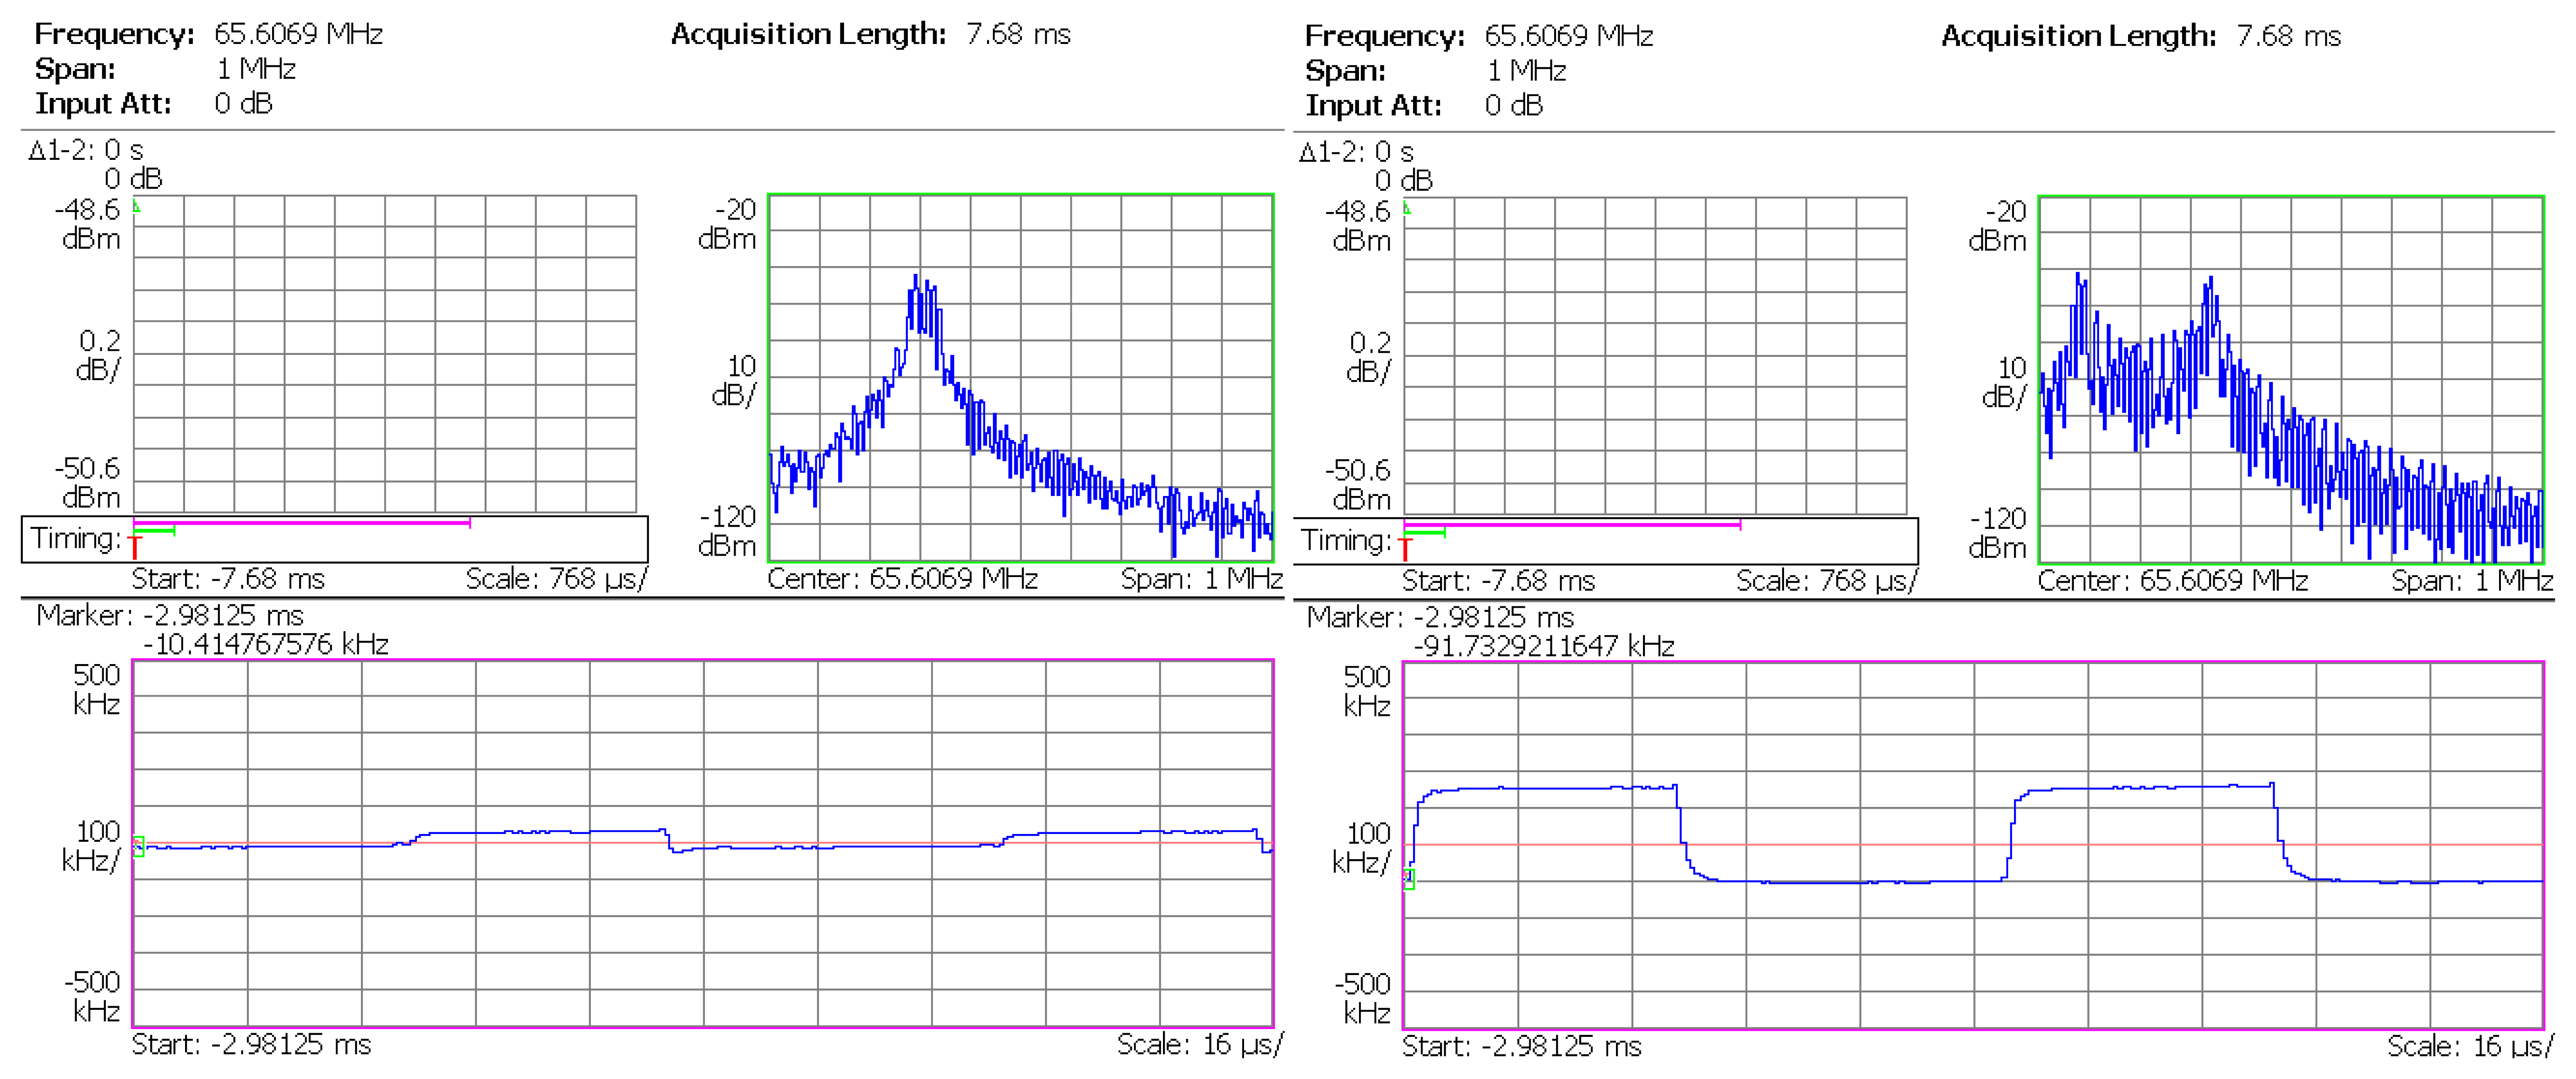Click left Input Att value 0 dB
The height and width of the screenshot is (1079, 2576).
pos(243,103)
